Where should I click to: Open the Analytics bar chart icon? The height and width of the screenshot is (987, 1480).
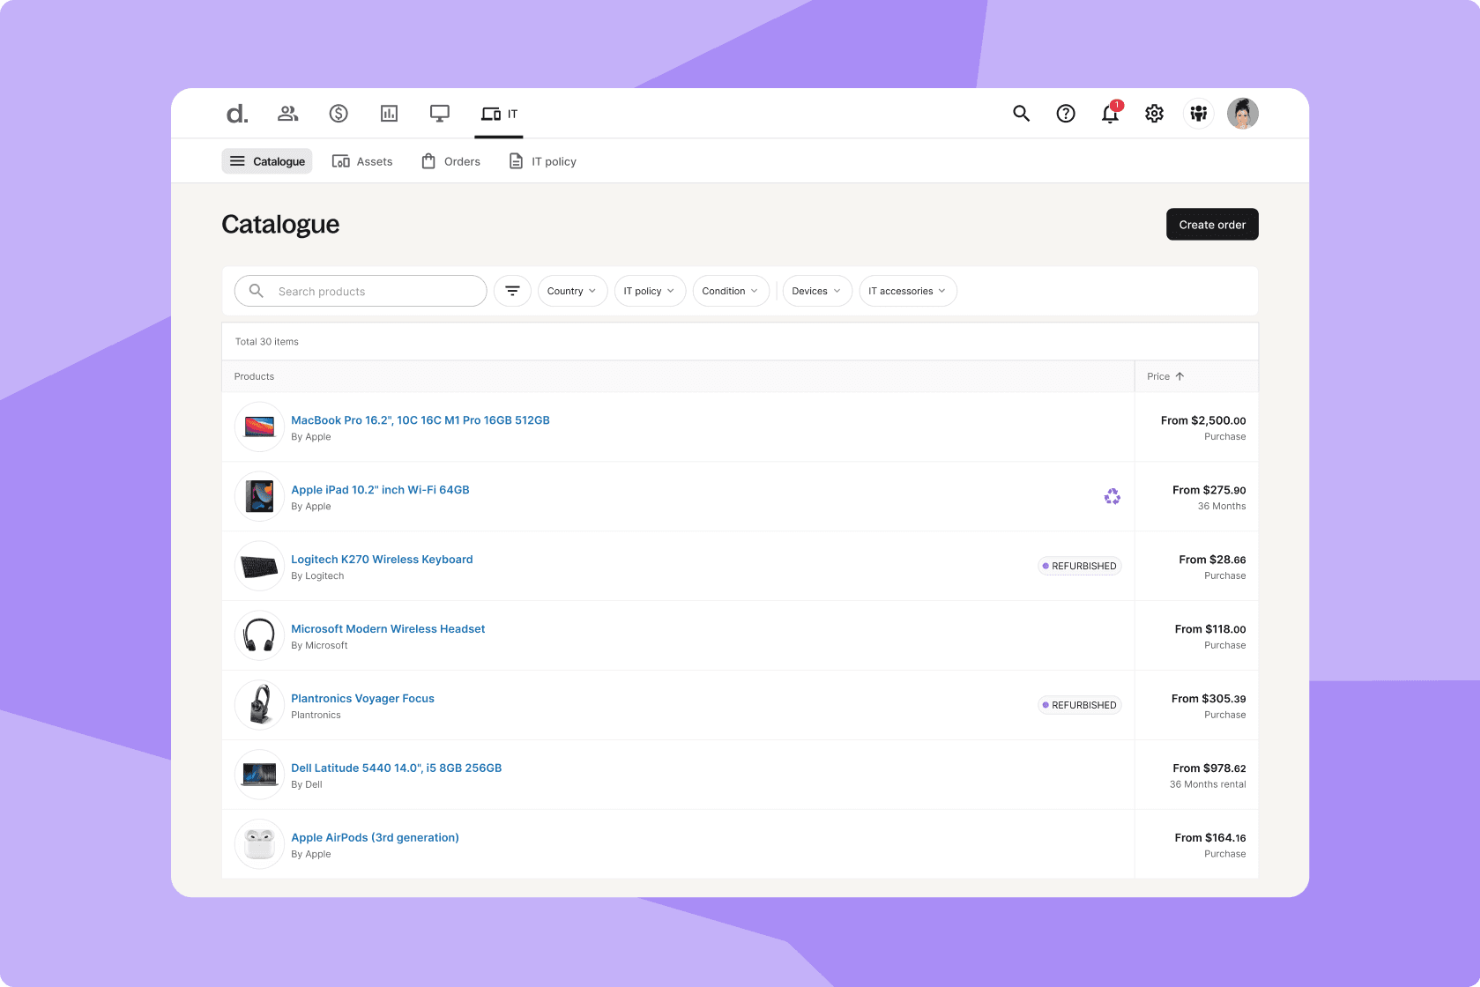(x=389, y=113)
